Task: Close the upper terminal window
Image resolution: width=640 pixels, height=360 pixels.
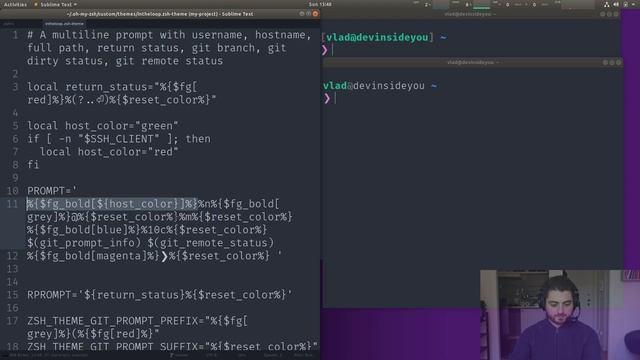Action: coord(616,14)
